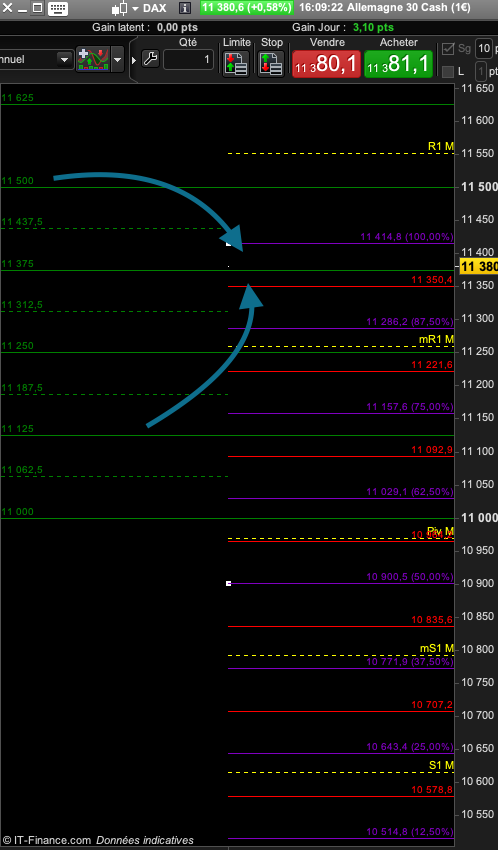Viewport: 498px width, 850px height.
Task: Click the R1 M pivot label
Action: [441, 146]
